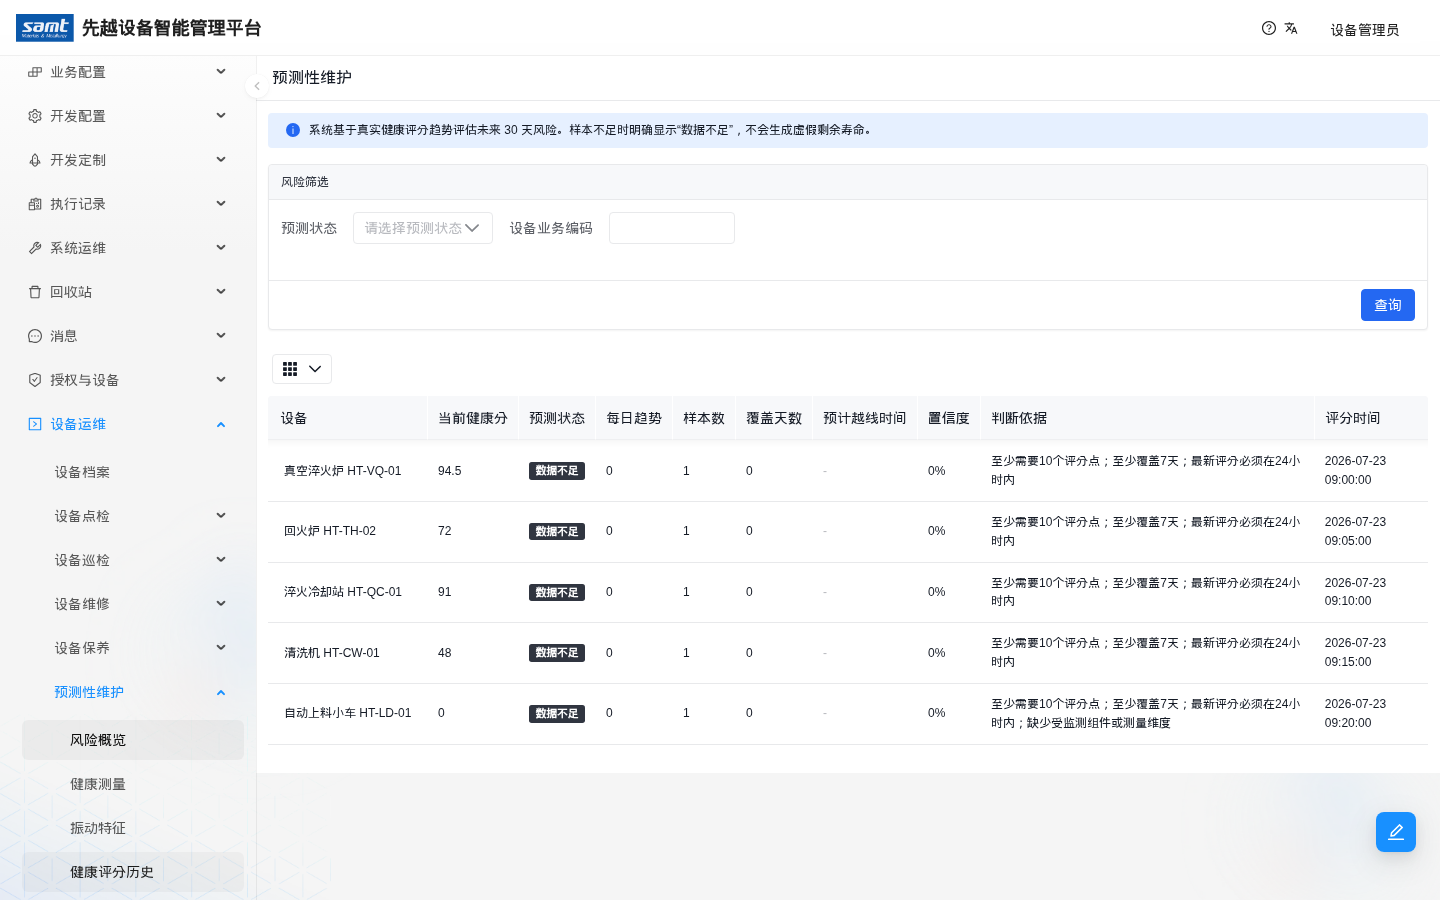
Task: Click the 自动上料小车 HT-LD-01 device cell
Action: click(348, 713)
